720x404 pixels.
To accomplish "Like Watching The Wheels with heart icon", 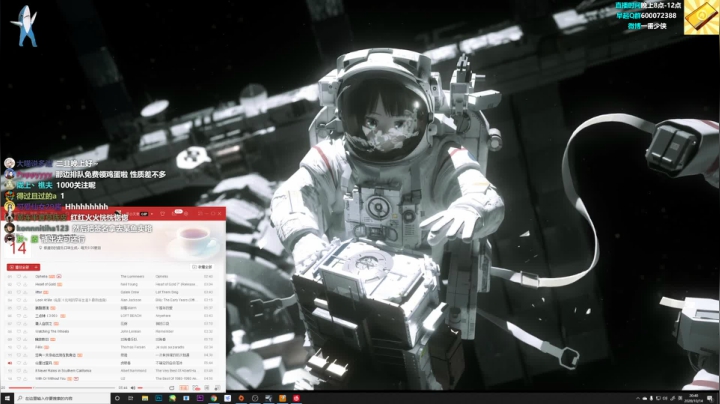I will click(19, 331).
